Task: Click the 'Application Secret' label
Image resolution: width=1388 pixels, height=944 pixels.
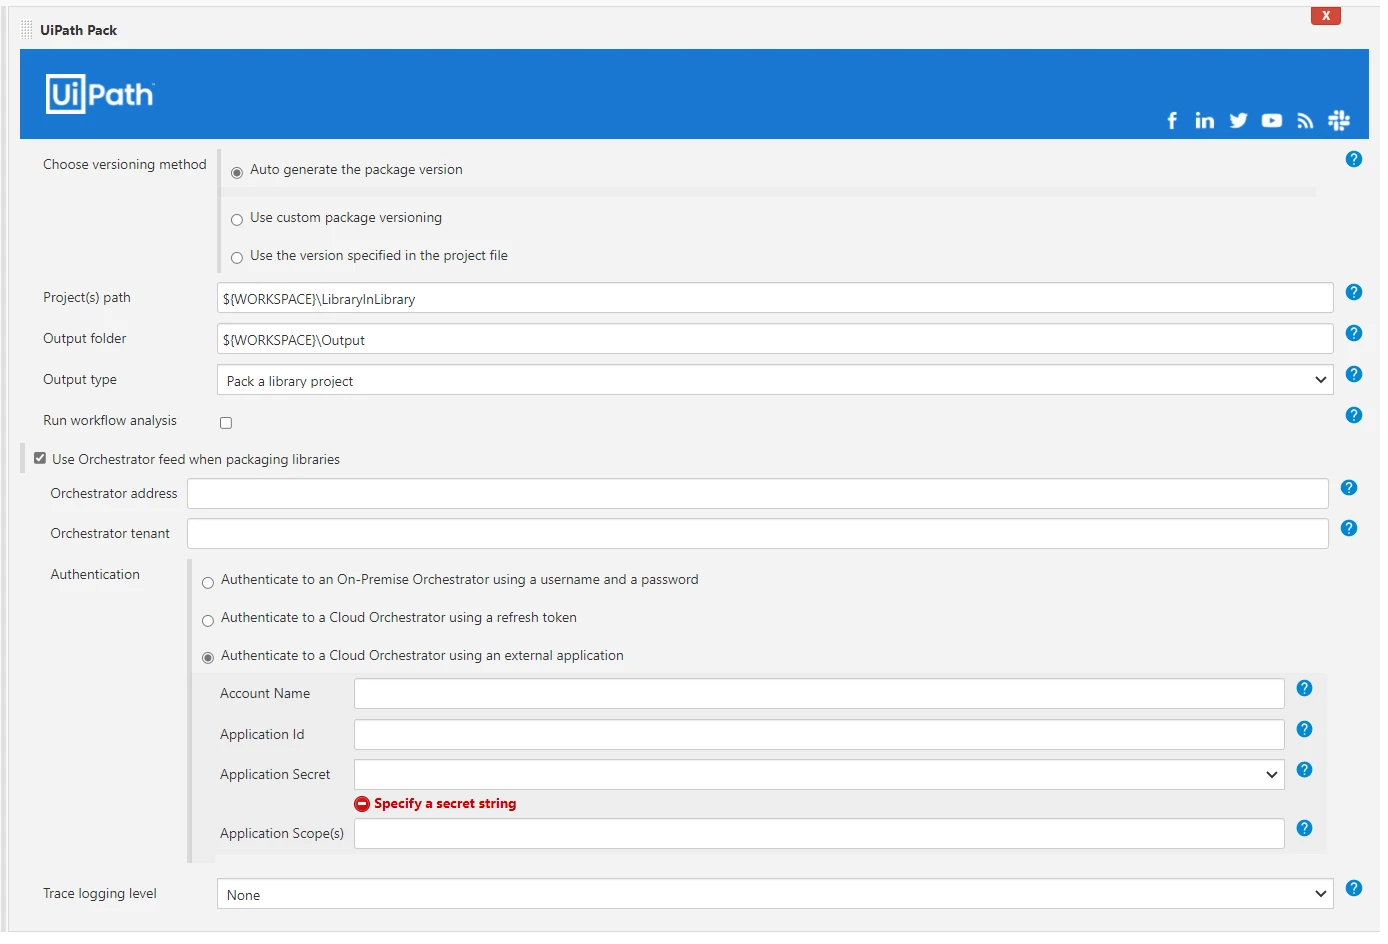Action: click(x=275, y=774)
